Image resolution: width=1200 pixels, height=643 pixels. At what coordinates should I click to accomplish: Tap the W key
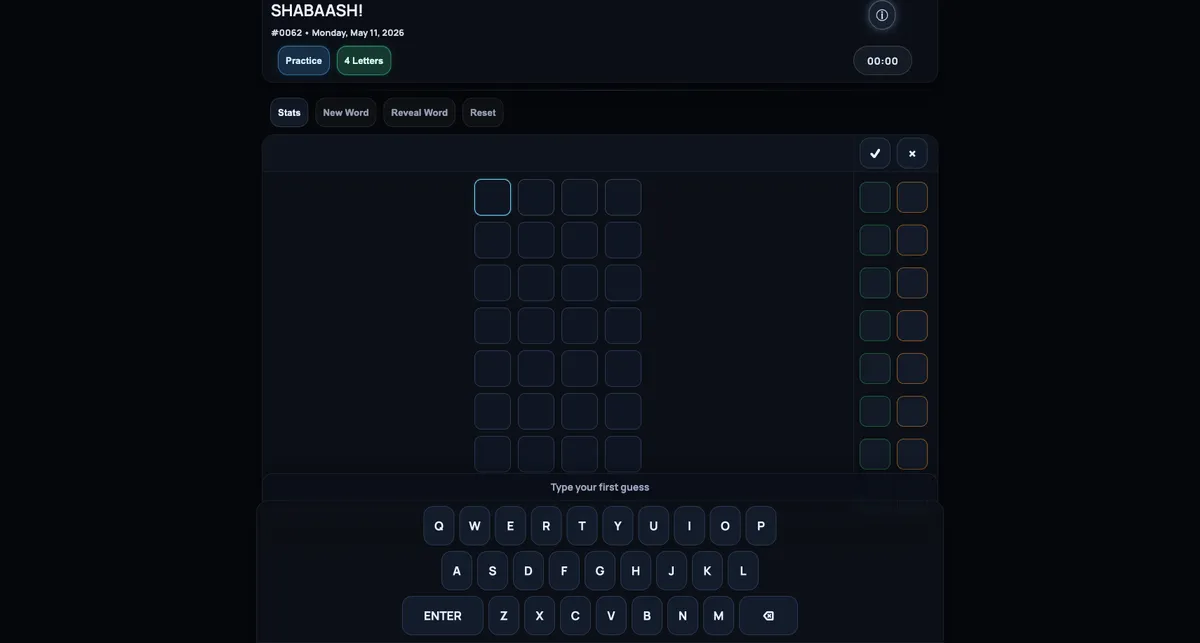(475, 526)
